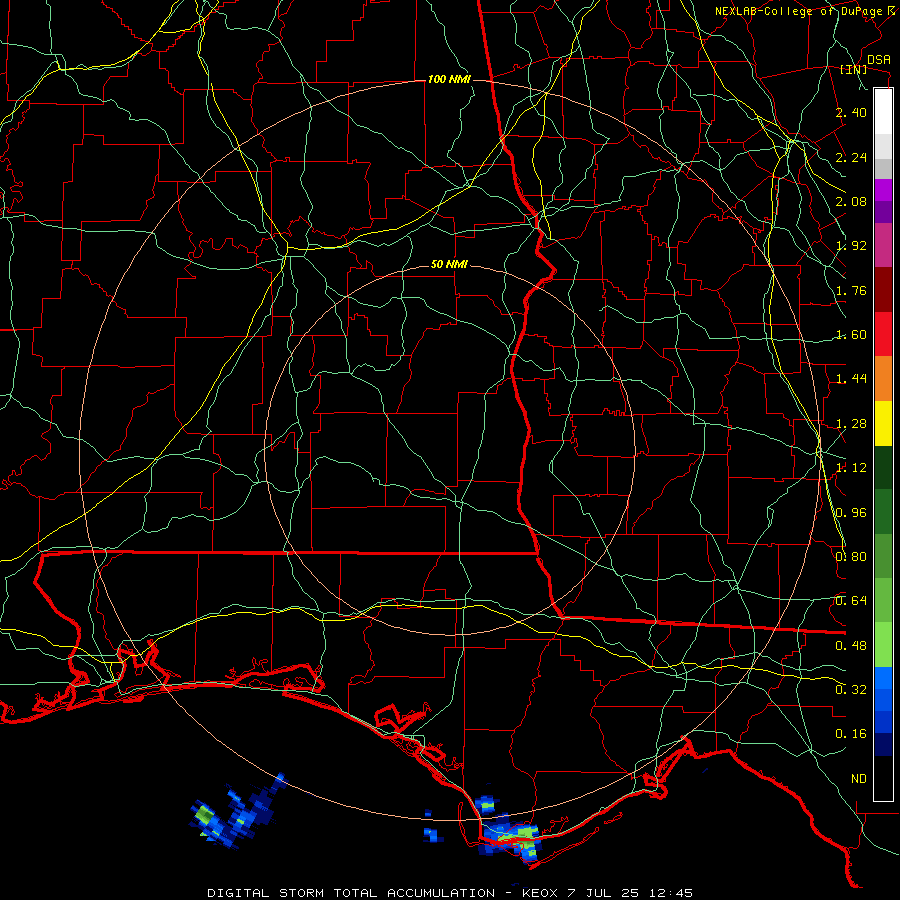
Task: Select the 1.28 legend value
Action: pyautogui.click(x=851, y=424)
